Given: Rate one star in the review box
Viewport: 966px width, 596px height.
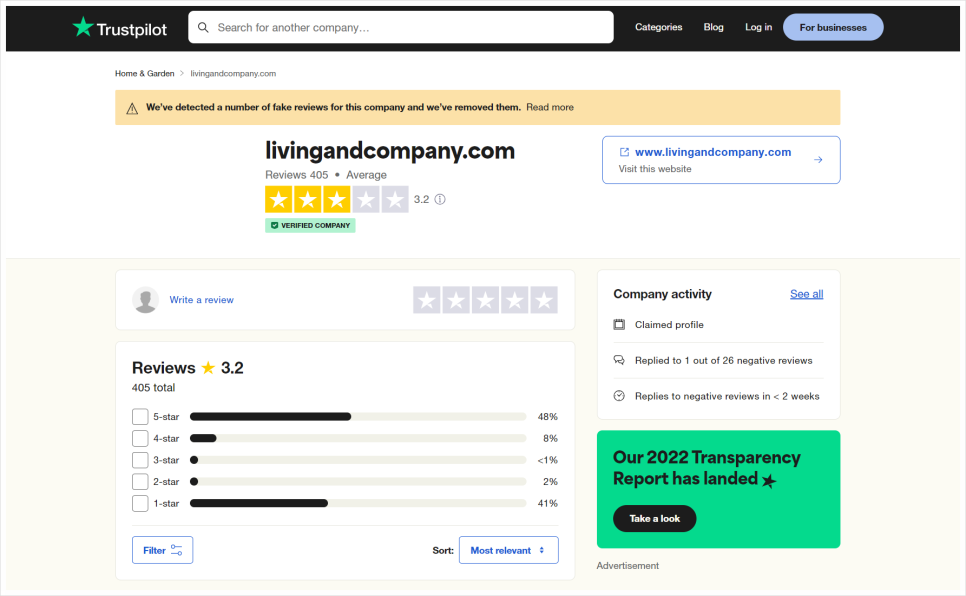Looking at the screenshot, I should pos(426,300).
